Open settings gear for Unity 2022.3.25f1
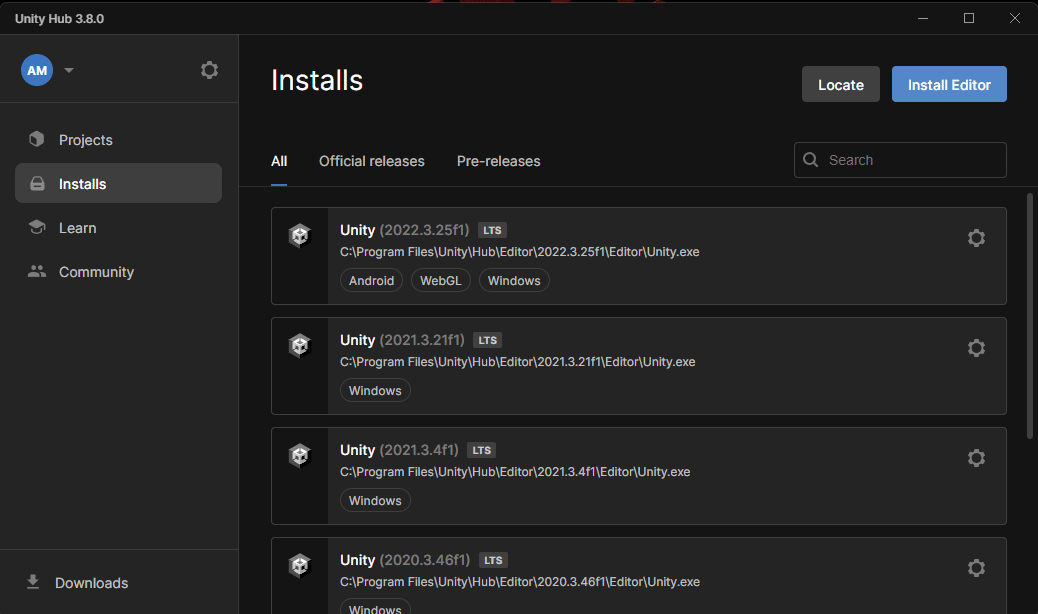This screenshot has width=1038, height=614. [x=976, y=238]
